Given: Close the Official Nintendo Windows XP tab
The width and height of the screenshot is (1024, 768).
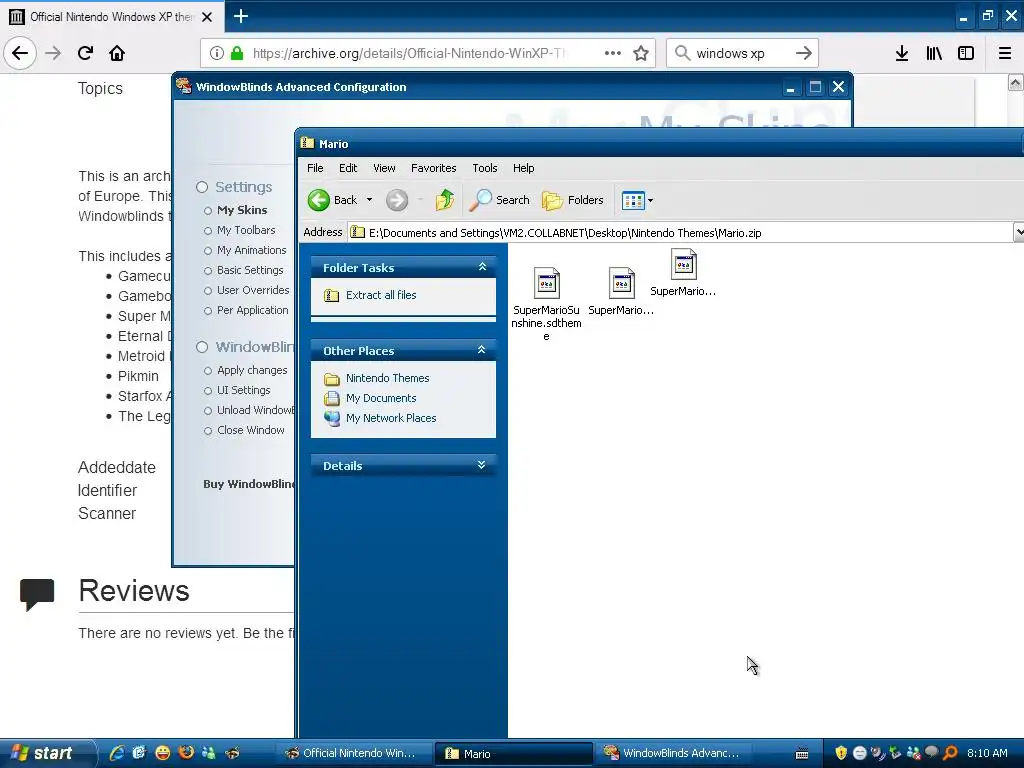Looking at the screenshot, I should click(x=207, y=17).
